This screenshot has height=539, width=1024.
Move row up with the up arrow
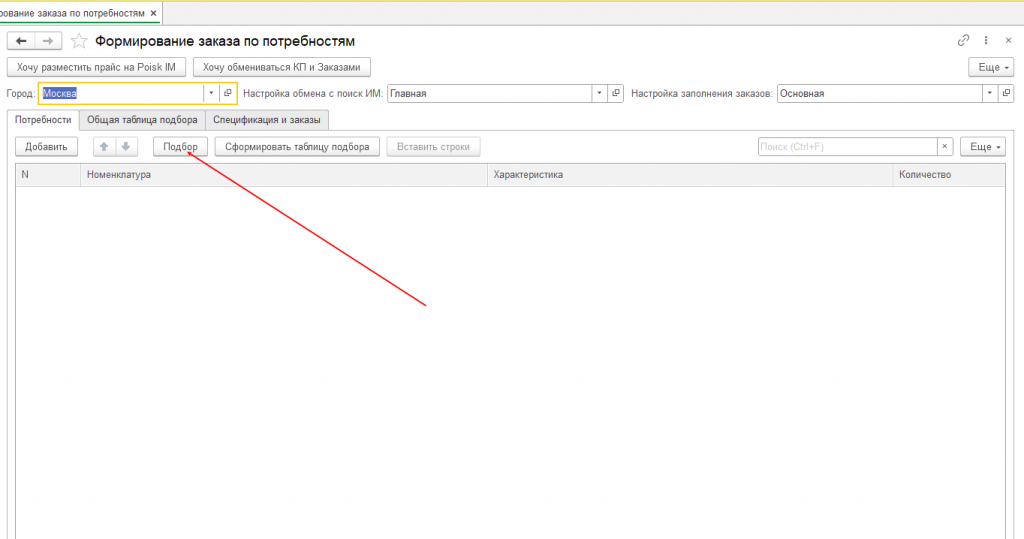[104, 147]
